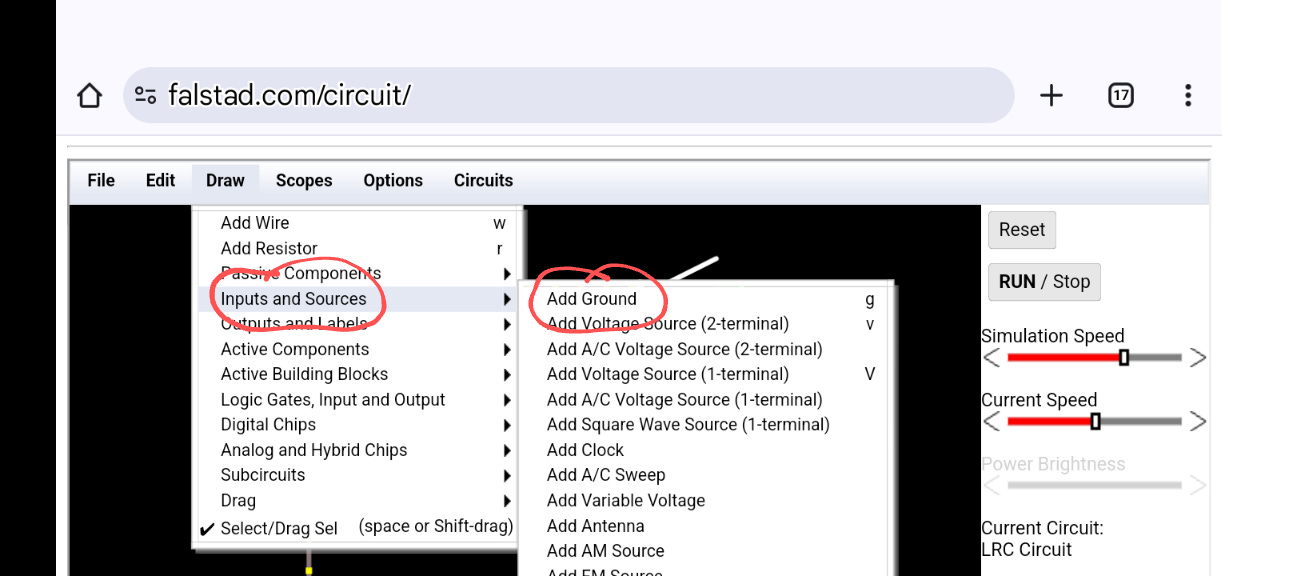1289x576 pixels.
Task: Choose Add Wire from Draw menu
Action: click(x=357, y=223)
